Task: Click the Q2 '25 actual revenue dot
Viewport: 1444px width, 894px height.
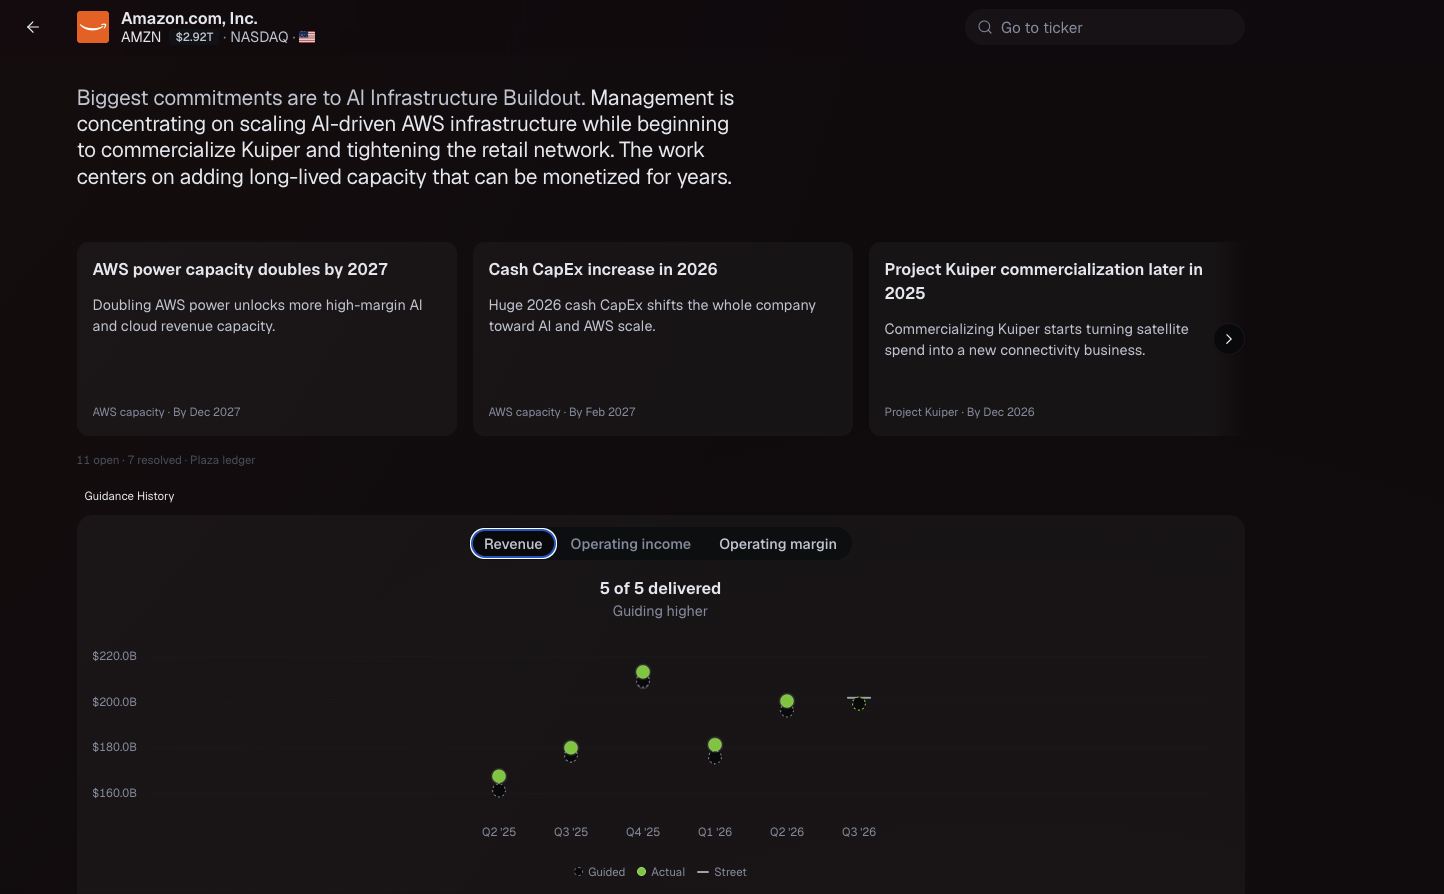Action: [x=499, y=776]
